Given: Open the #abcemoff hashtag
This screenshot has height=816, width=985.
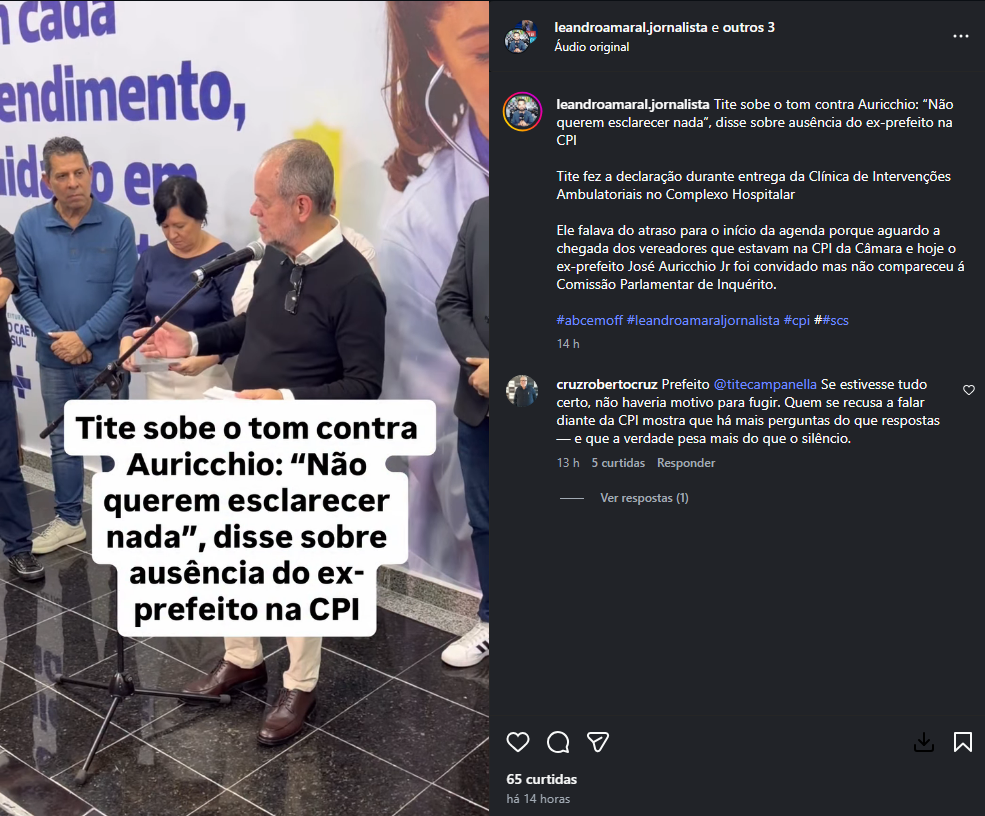Looking at the screenshot, I should click(x=589, y=320).
